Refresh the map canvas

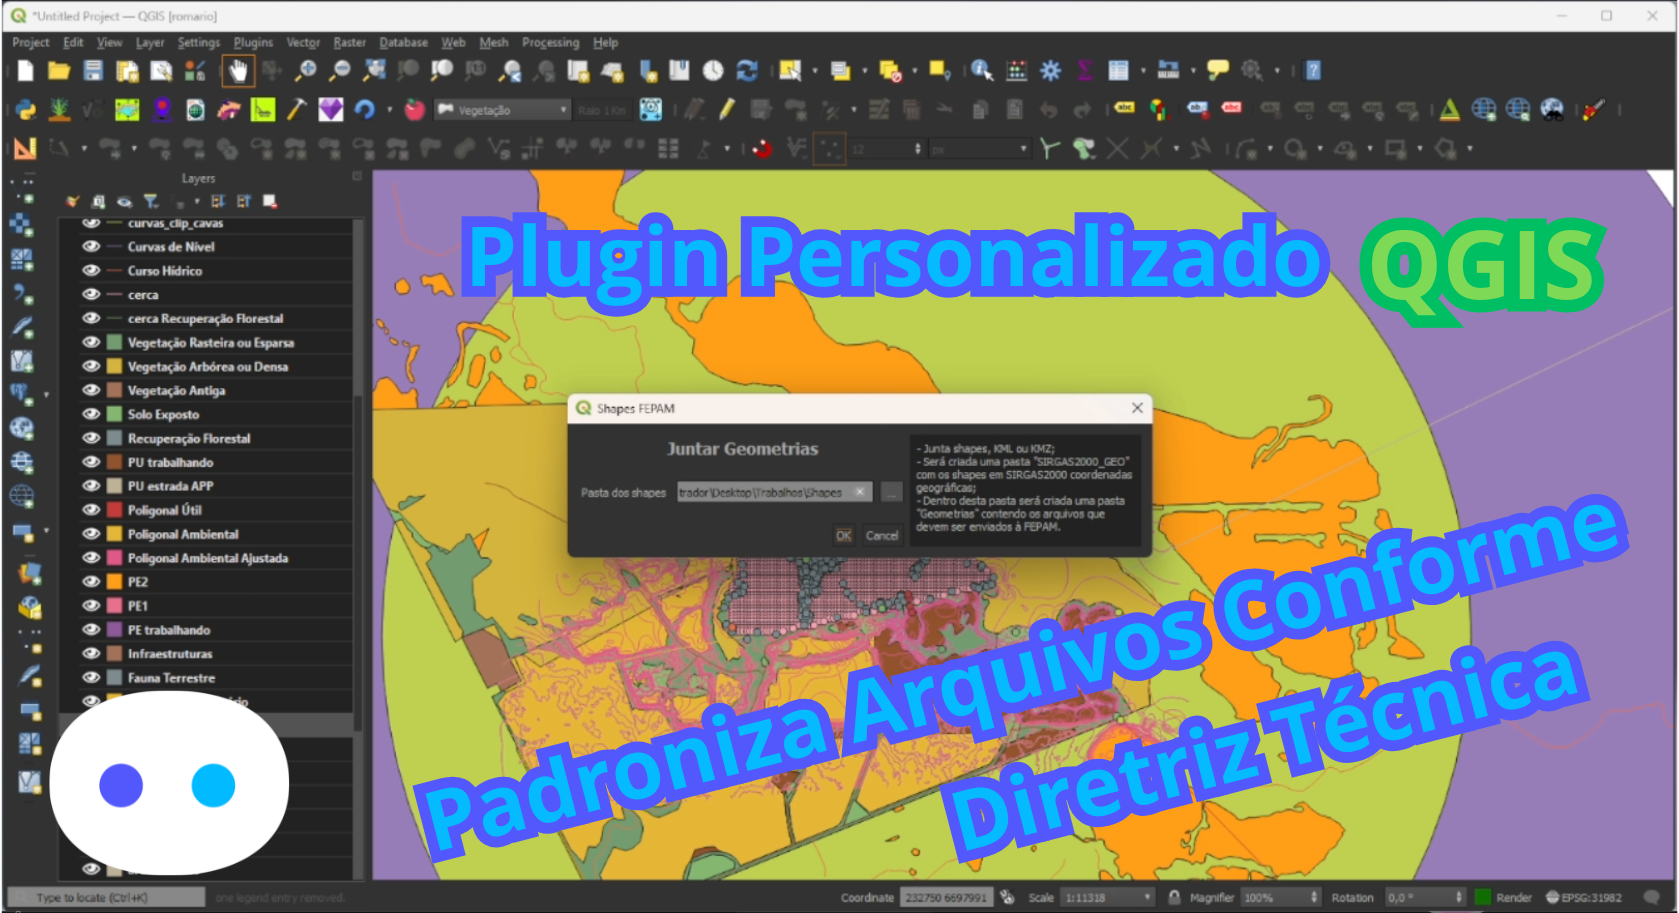point(747,71)
